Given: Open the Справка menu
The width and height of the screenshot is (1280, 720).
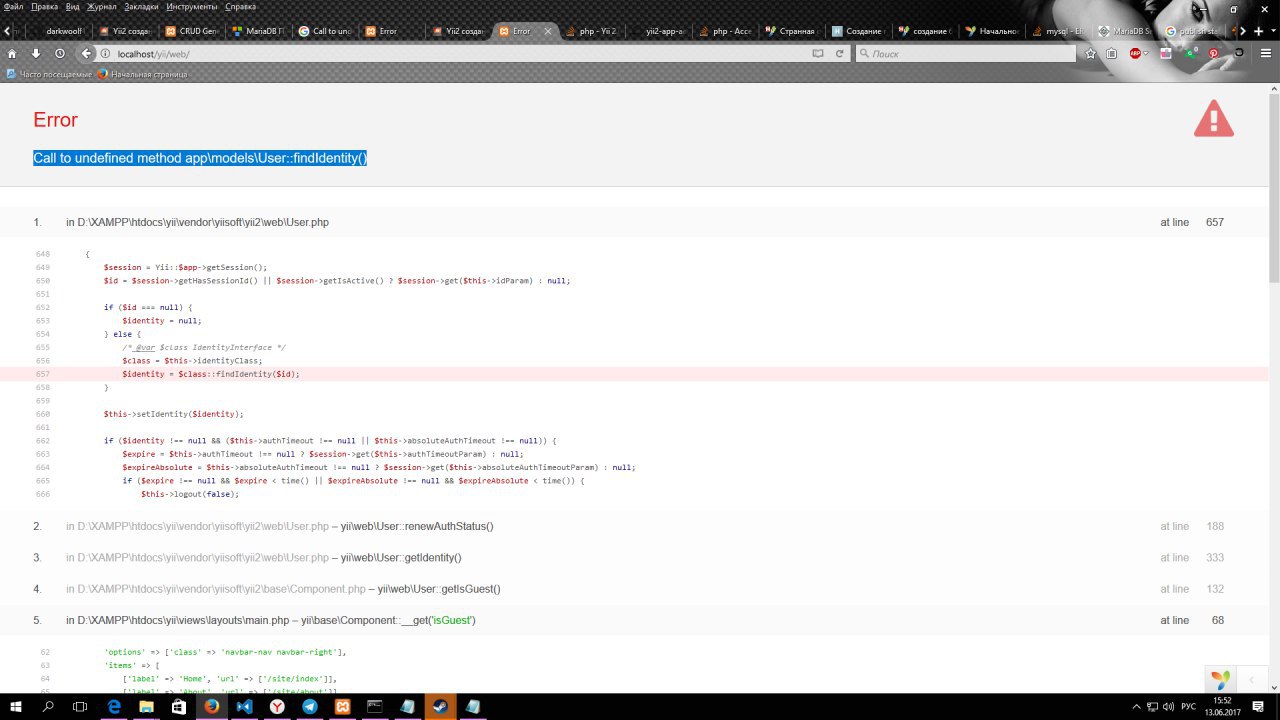Looking at the screenshot, I should pos(241,6).
